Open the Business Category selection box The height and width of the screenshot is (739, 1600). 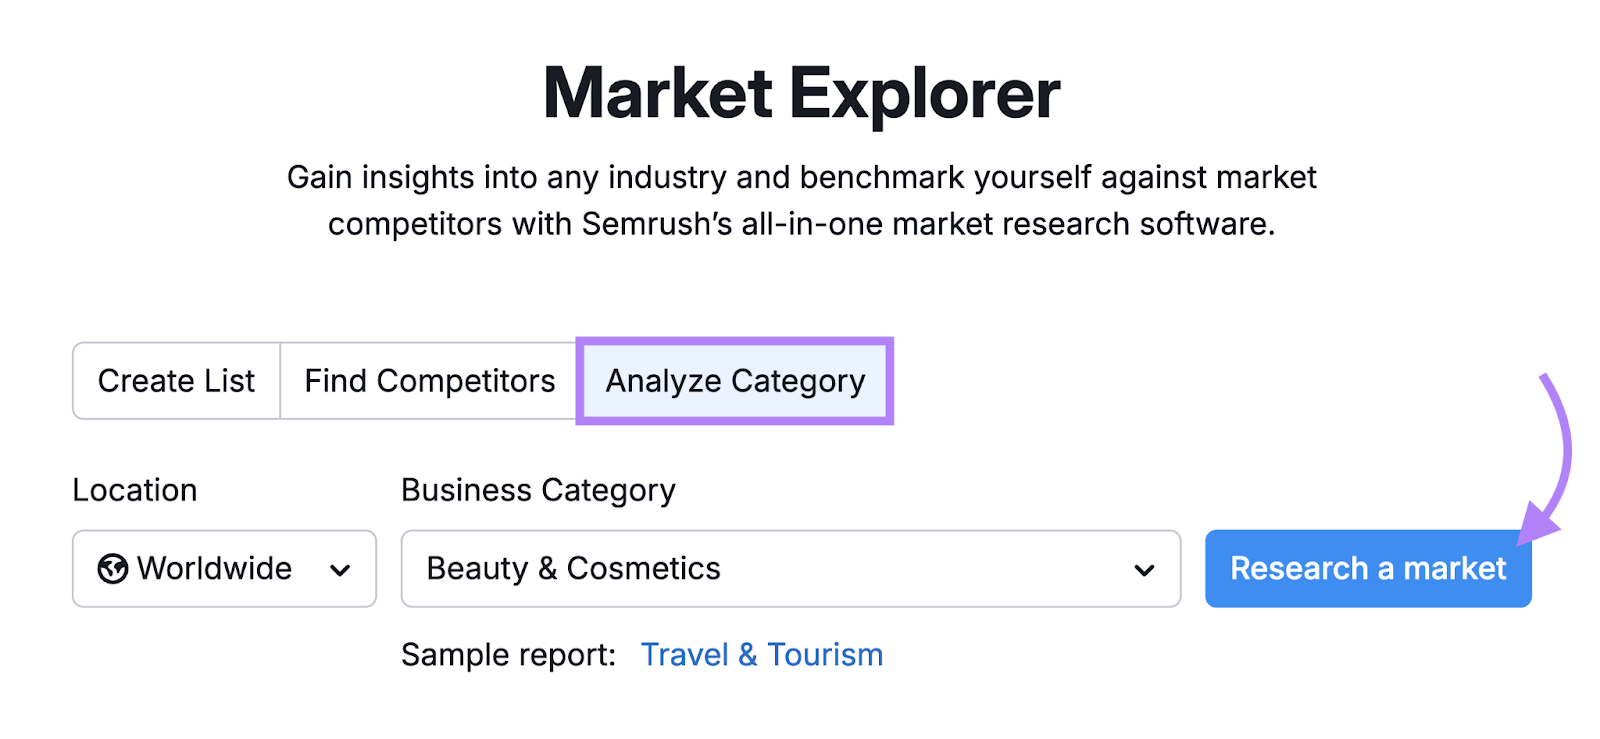click(790, 569)
